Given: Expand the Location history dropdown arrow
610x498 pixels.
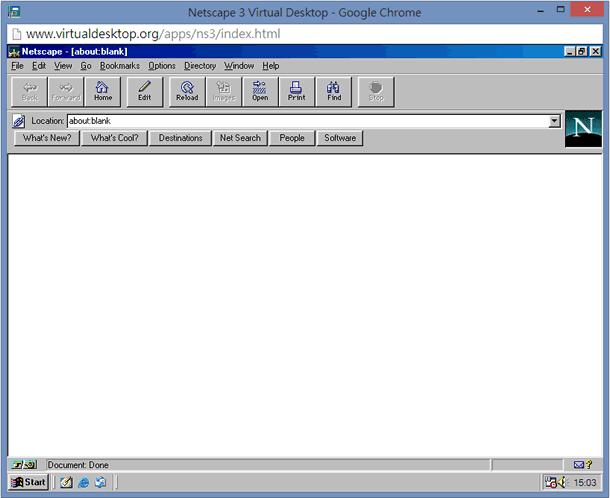Looking at the screenshot, I should pos(554,121).
